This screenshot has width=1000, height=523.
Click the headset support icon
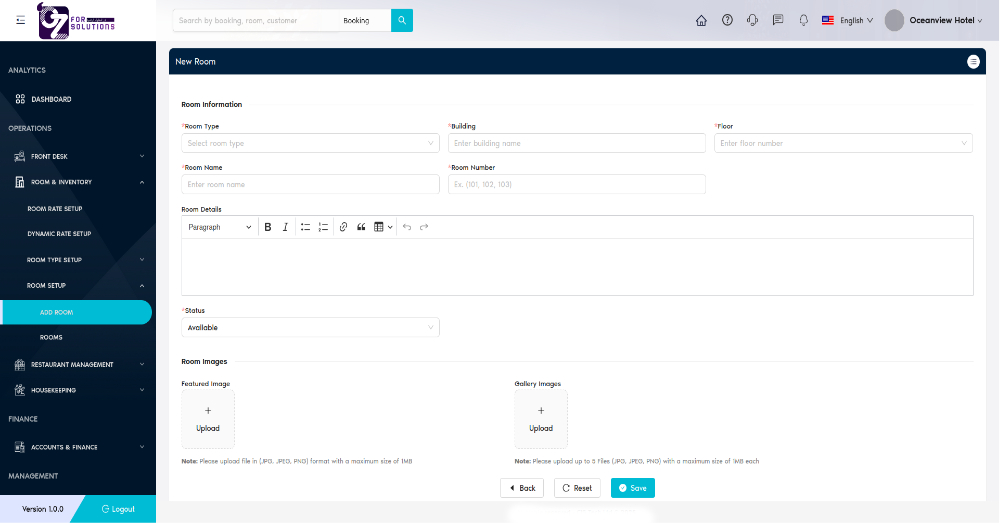click(x=753, y=20)
